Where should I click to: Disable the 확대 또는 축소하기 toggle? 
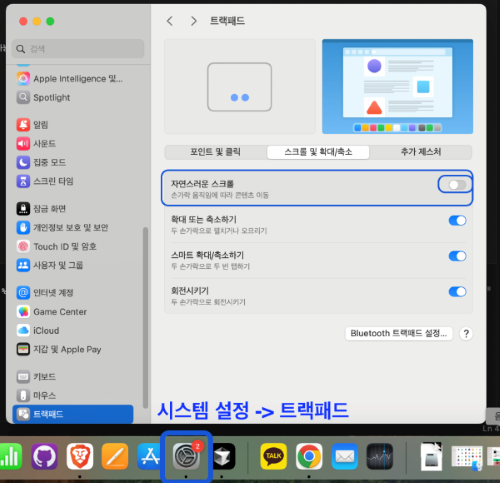(x=457, y=220)
